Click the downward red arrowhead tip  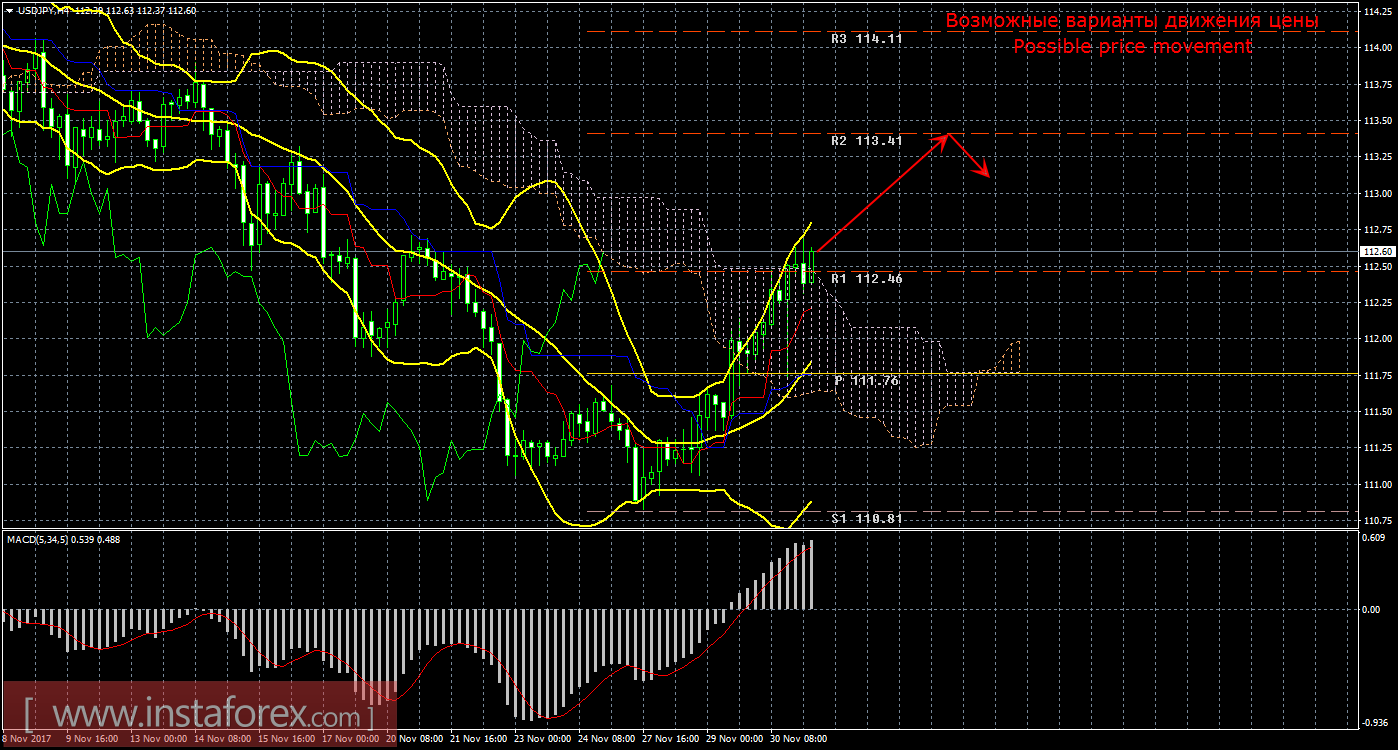989,177
